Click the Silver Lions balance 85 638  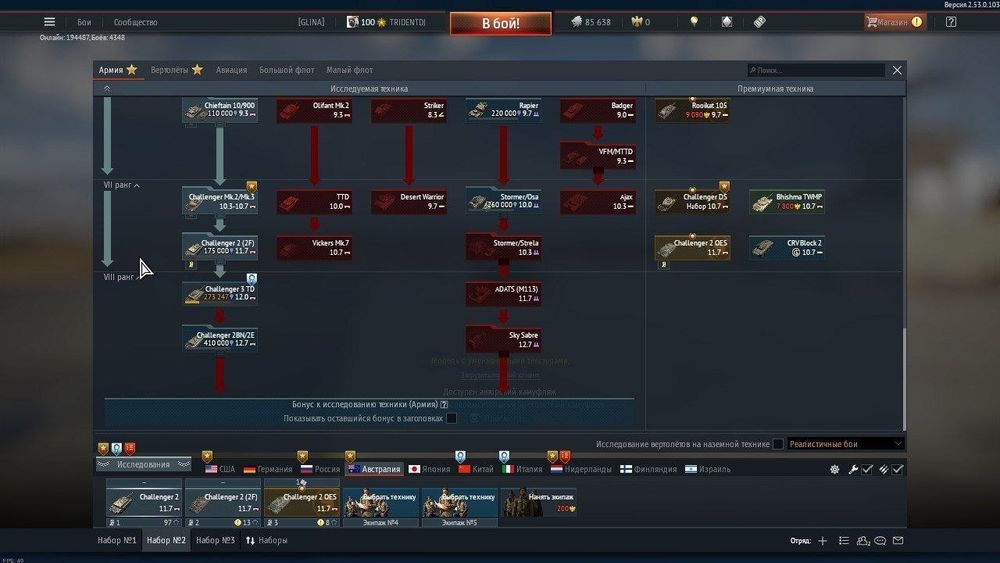pos(591,22)
